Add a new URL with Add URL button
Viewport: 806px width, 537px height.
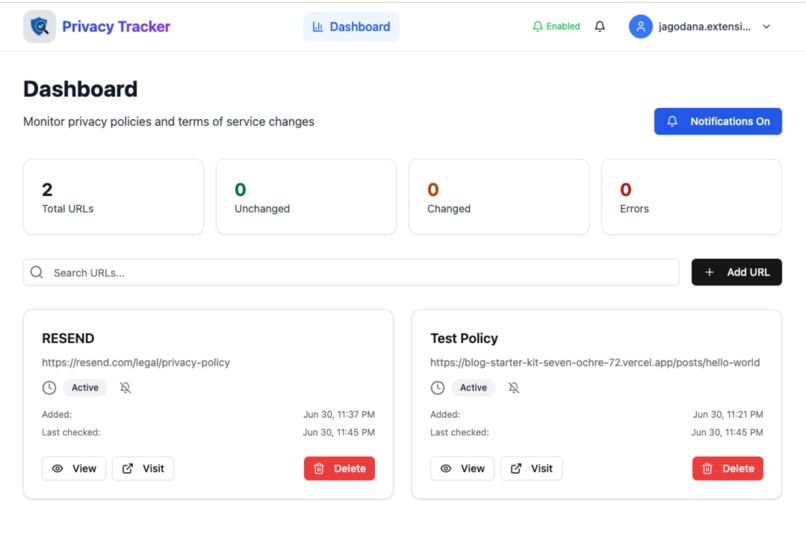click(737, 272)
